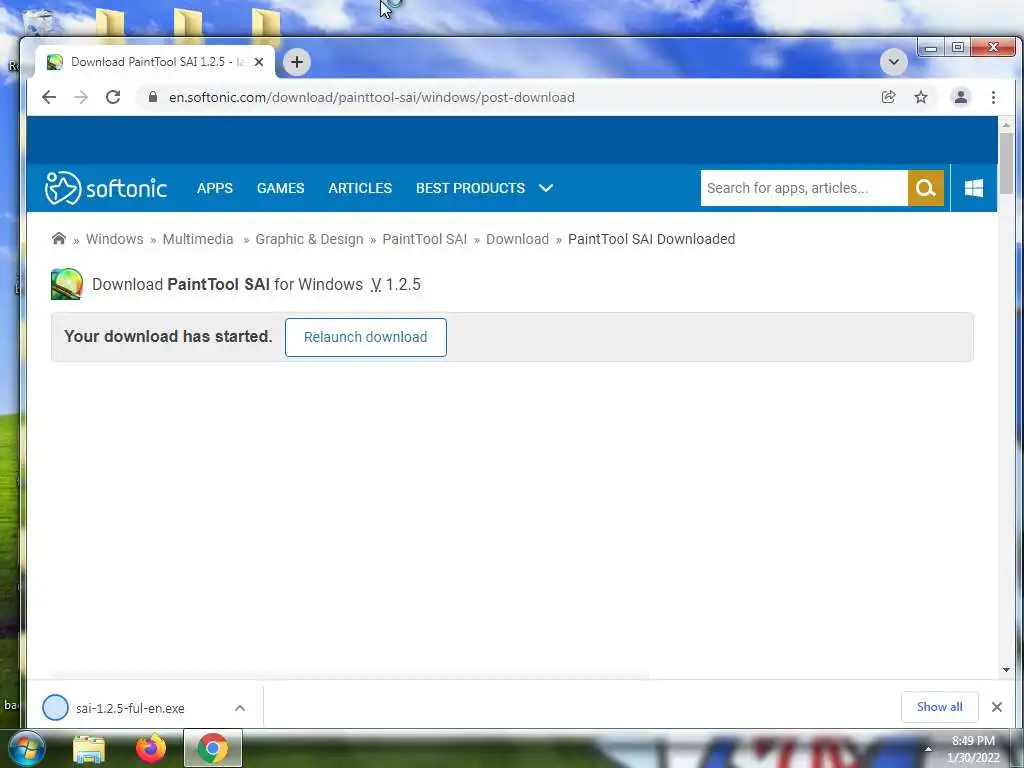Image resolution: width=1024 pixels, height=768 pixels.
Task: Click the page scrollbar up arrow
Action: (1006, 124)
